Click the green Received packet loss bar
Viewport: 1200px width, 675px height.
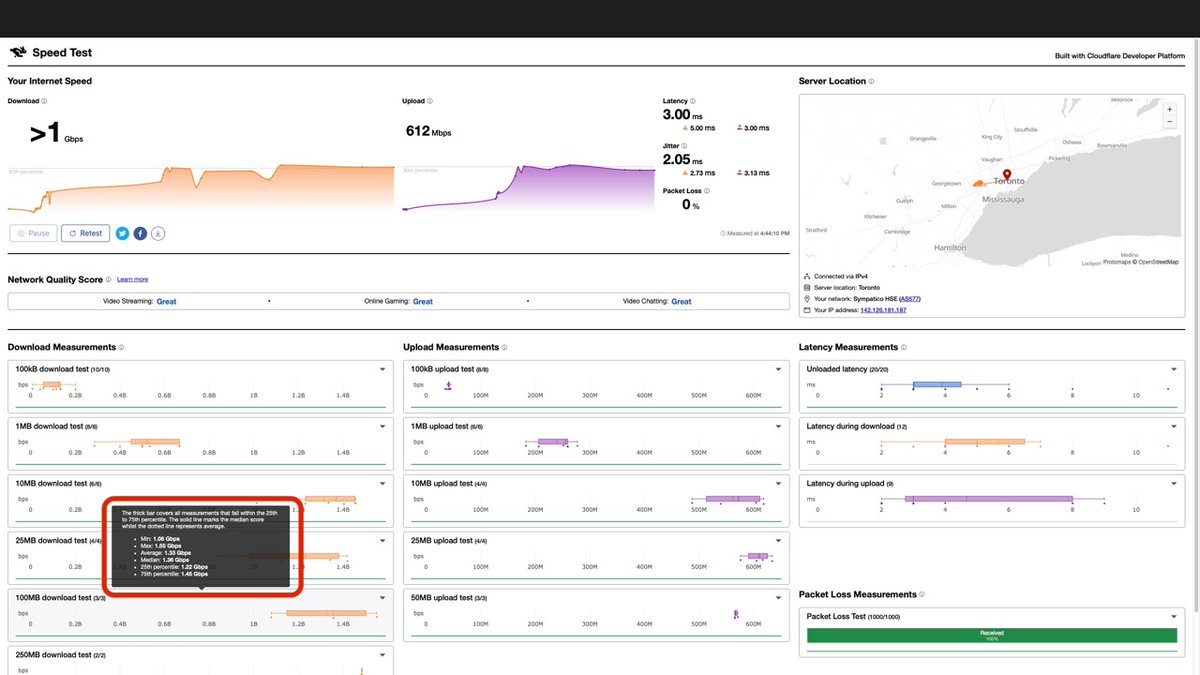point(990,635)
